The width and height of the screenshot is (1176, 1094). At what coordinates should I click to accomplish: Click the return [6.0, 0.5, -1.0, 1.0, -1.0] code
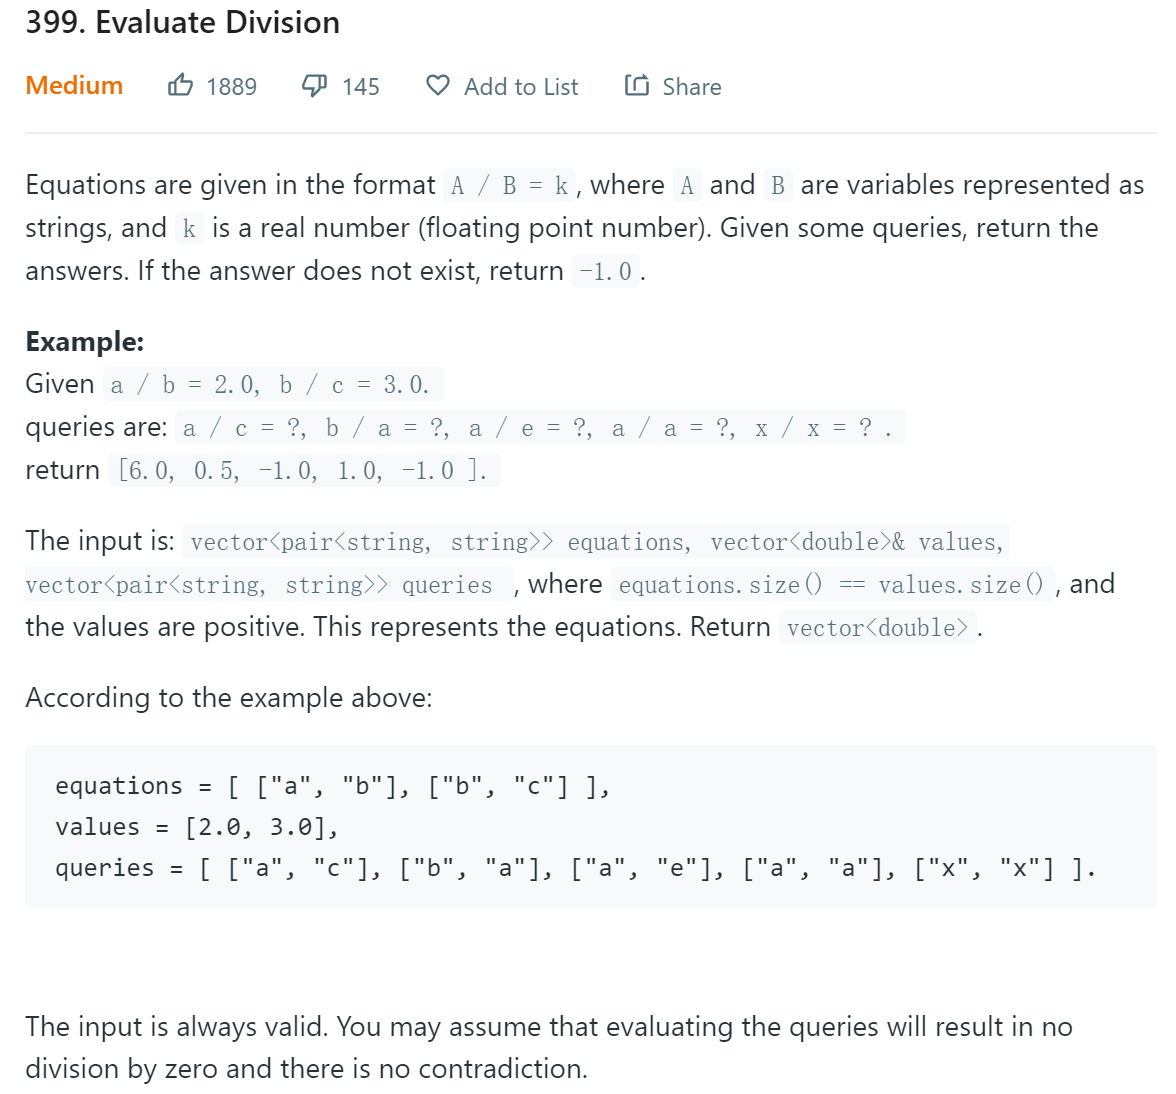tap(304, 470)
